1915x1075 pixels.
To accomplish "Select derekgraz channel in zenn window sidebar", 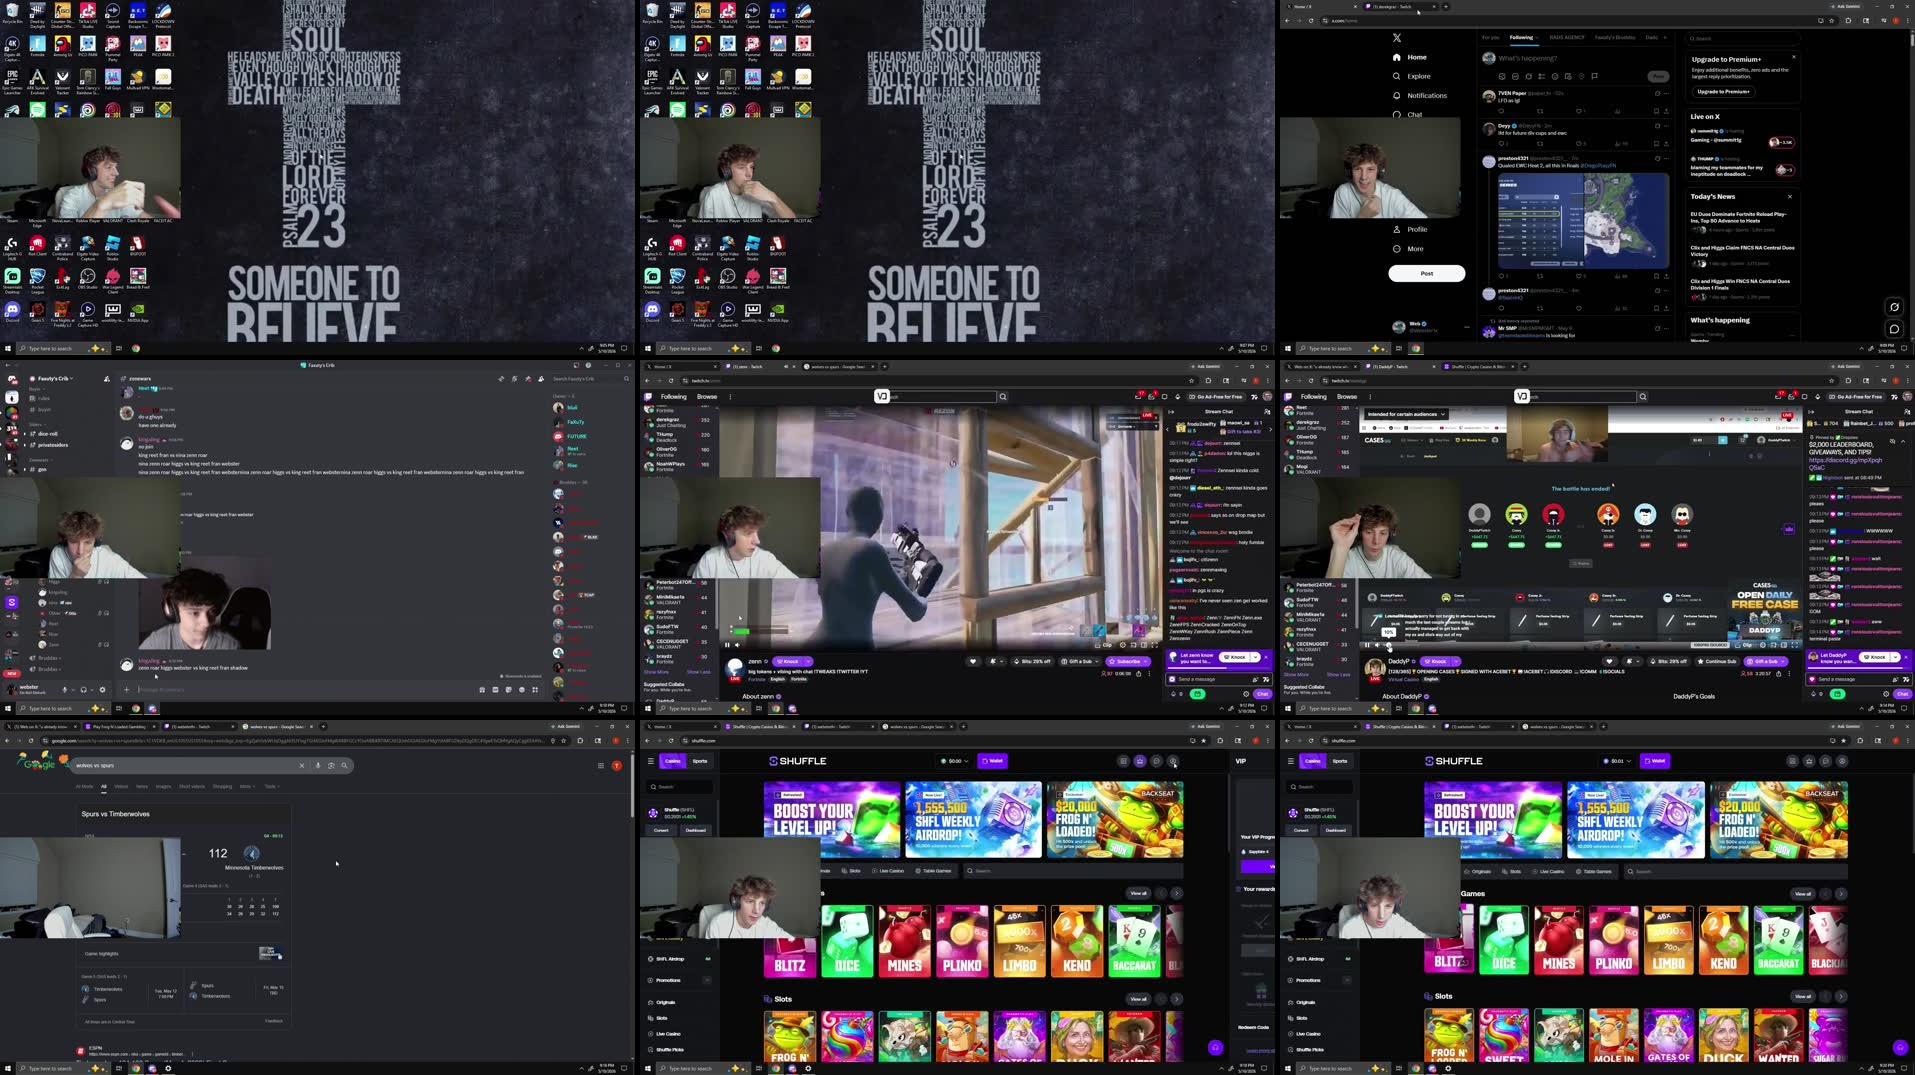I will coord(679,421).
